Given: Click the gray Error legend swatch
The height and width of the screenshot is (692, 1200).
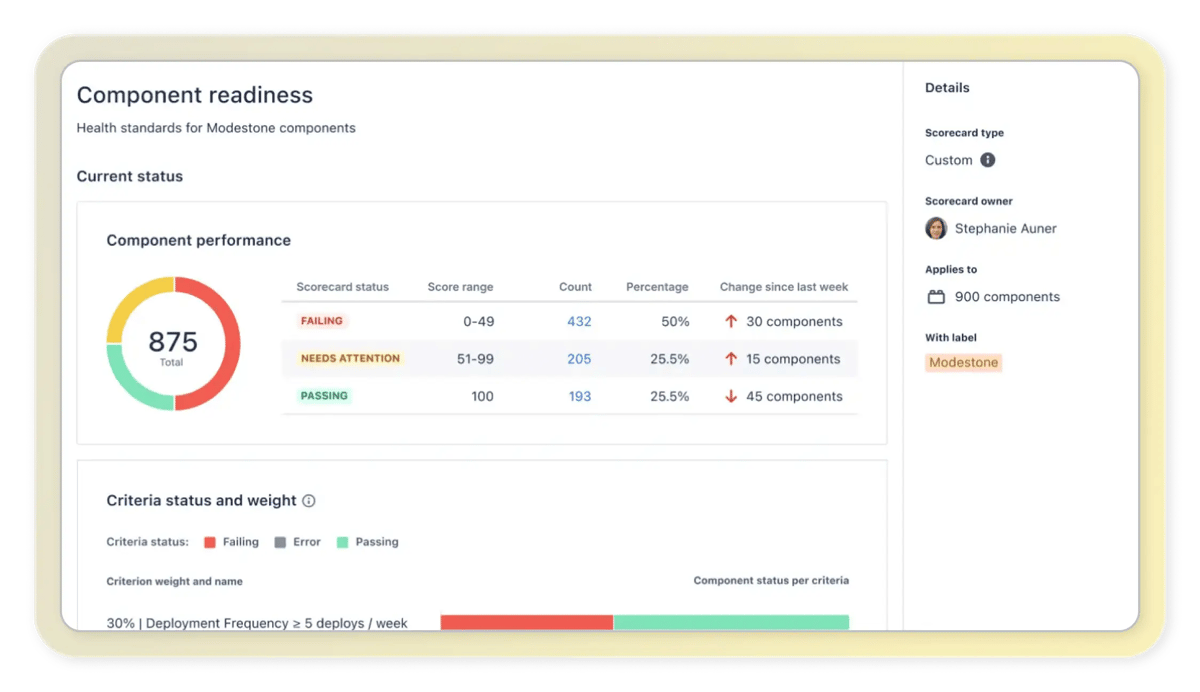Looking at the screenshot, I should [280, 542].
